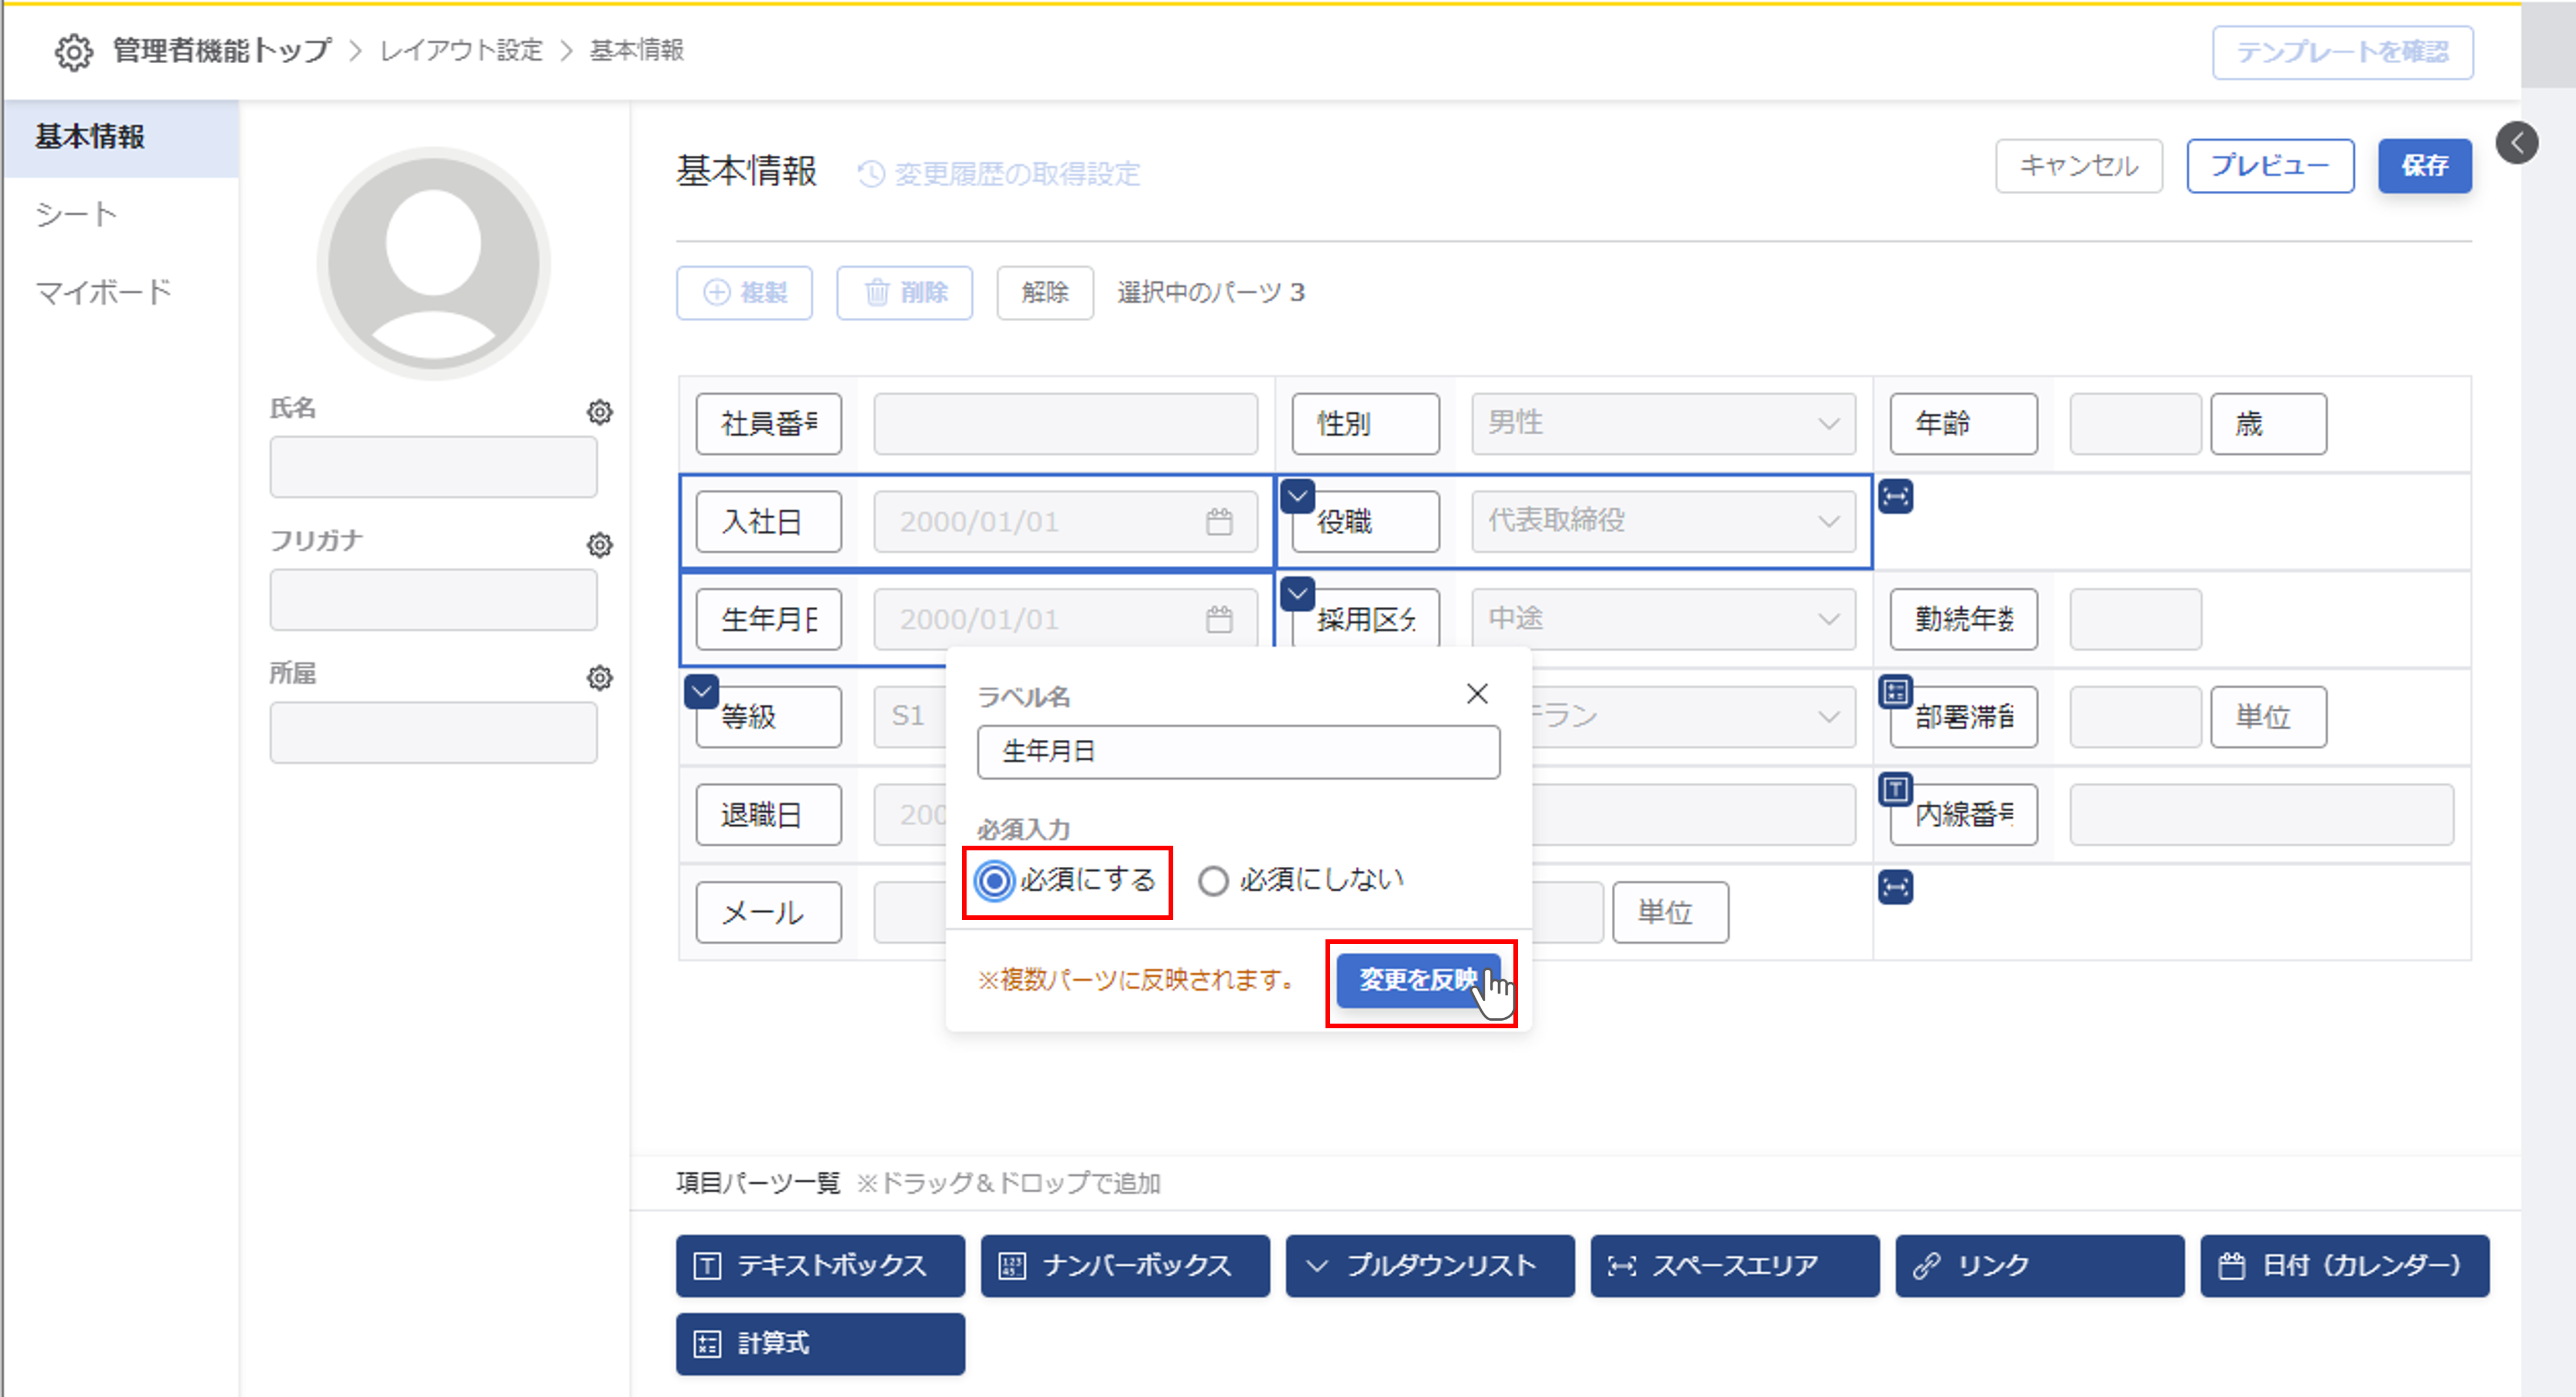The height and width of the screenshot is (1397, 2576).
Task: Expand the 採用区分 dropdown showing 中途
Action: tap(1662, 619)
